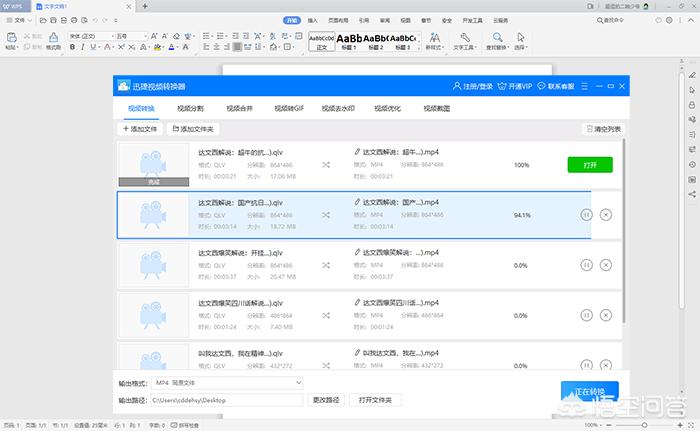Viewport: 700px width, 431px height.
Task: Switch to the remove watermark tab
Action: pyautogui.click(x=338, y=109)
